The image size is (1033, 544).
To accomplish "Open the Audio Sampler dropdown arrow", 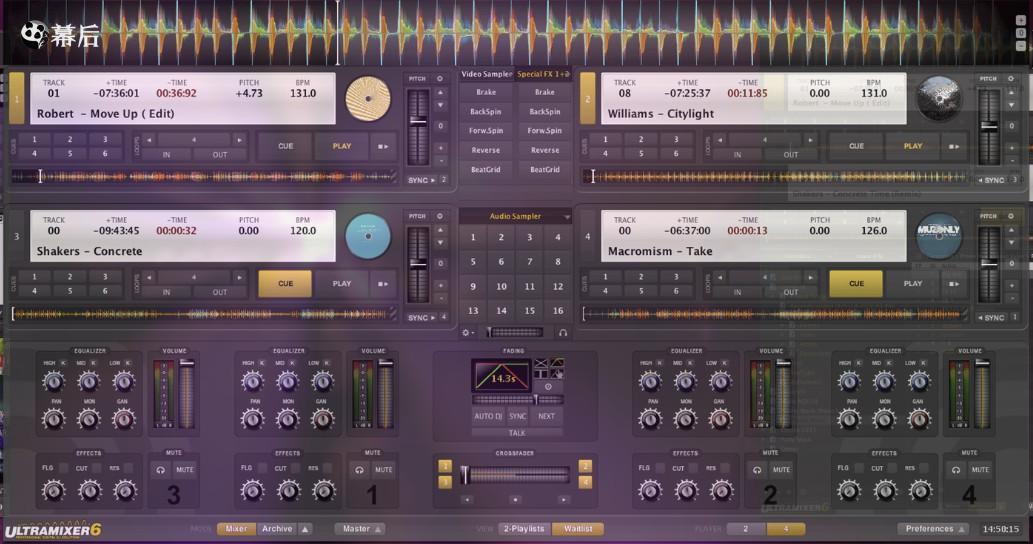I will (x=566, y=217).
